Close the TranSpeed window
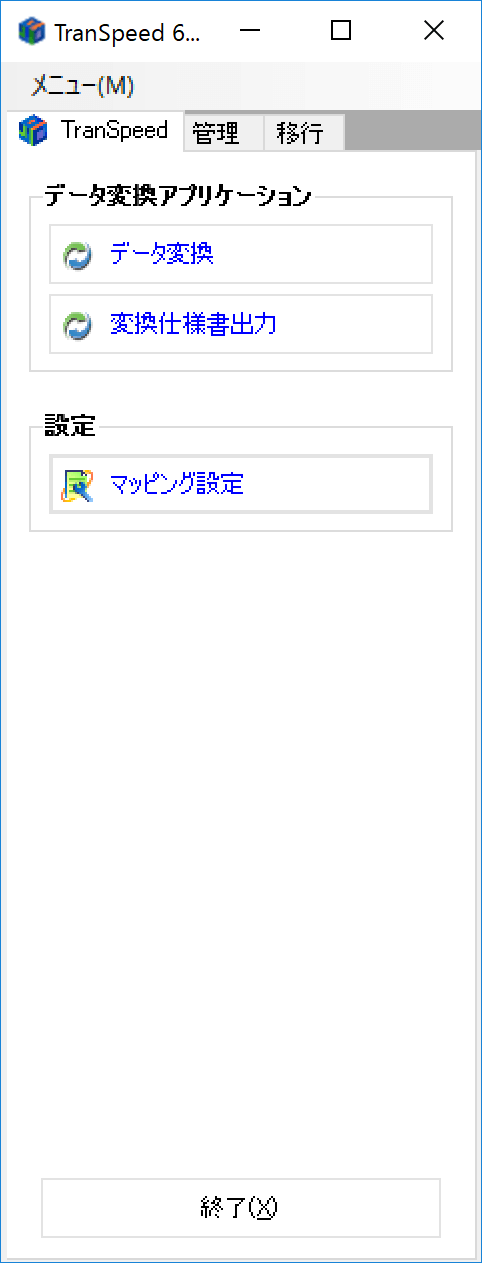The image size is (482, 1263). coord(433,31)
